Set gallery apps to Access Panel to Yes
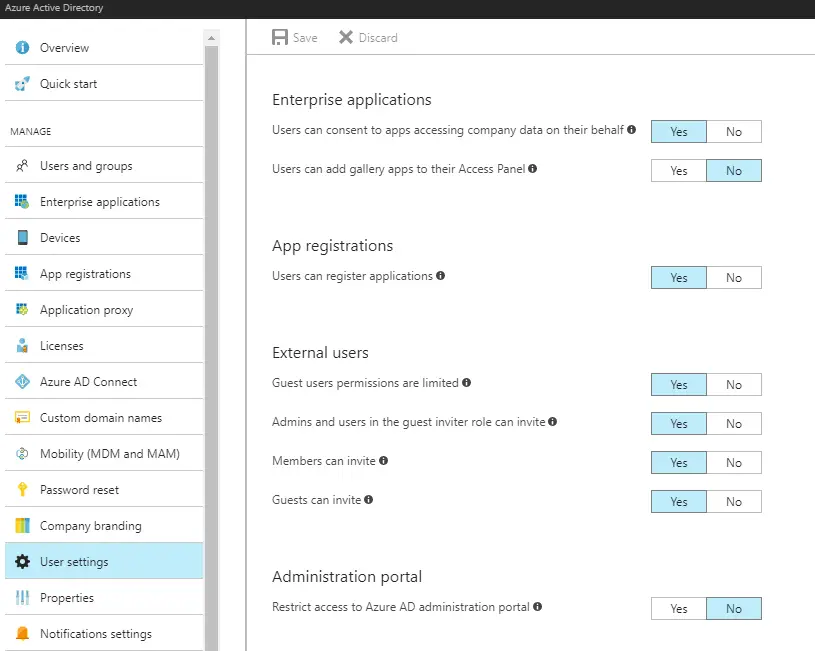Image resolution: width=815 pixels, height=651 pixels. click(x=679, y=171)
